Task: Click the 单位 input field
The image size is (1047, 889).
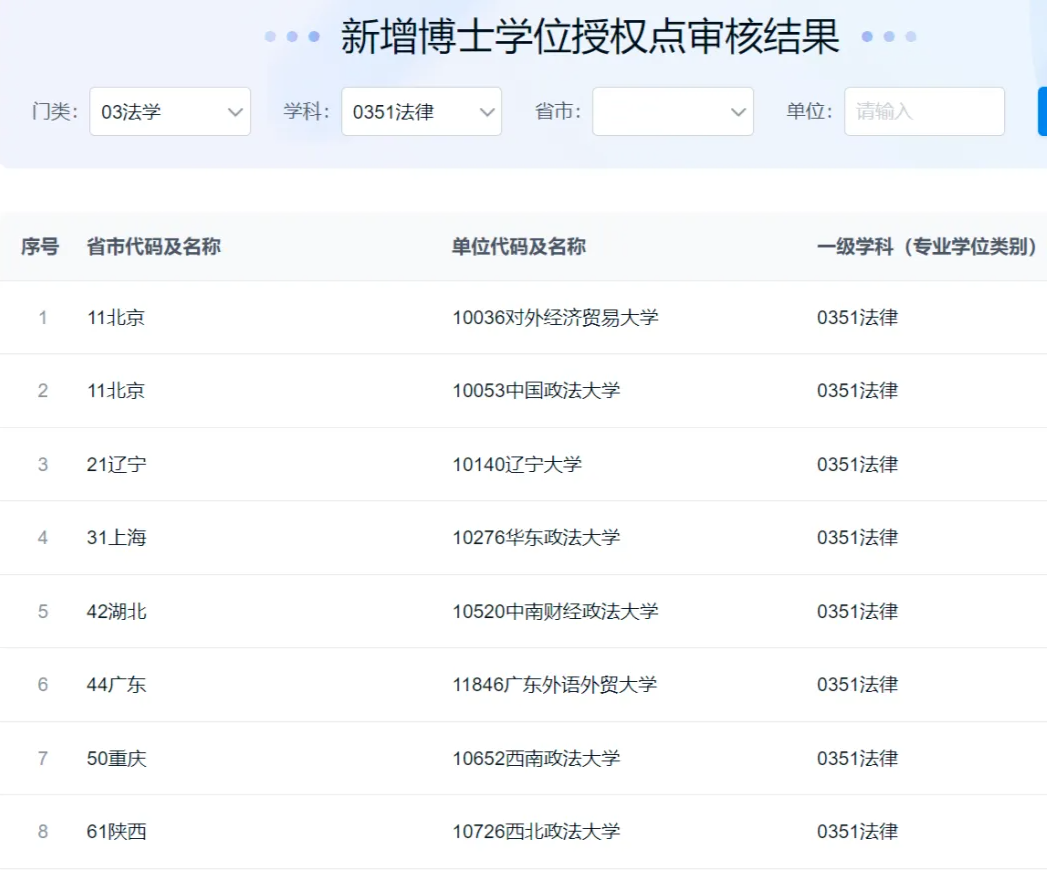Action: point(924,112)
